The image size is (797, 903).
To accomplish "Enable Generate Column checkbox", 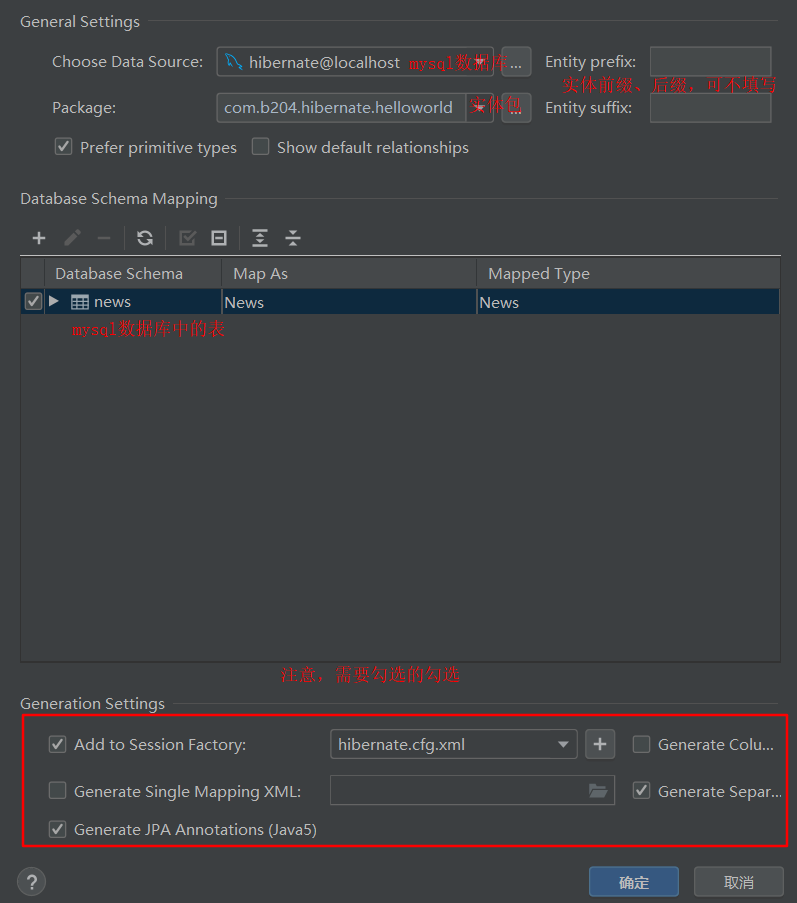I will point(641,744).
